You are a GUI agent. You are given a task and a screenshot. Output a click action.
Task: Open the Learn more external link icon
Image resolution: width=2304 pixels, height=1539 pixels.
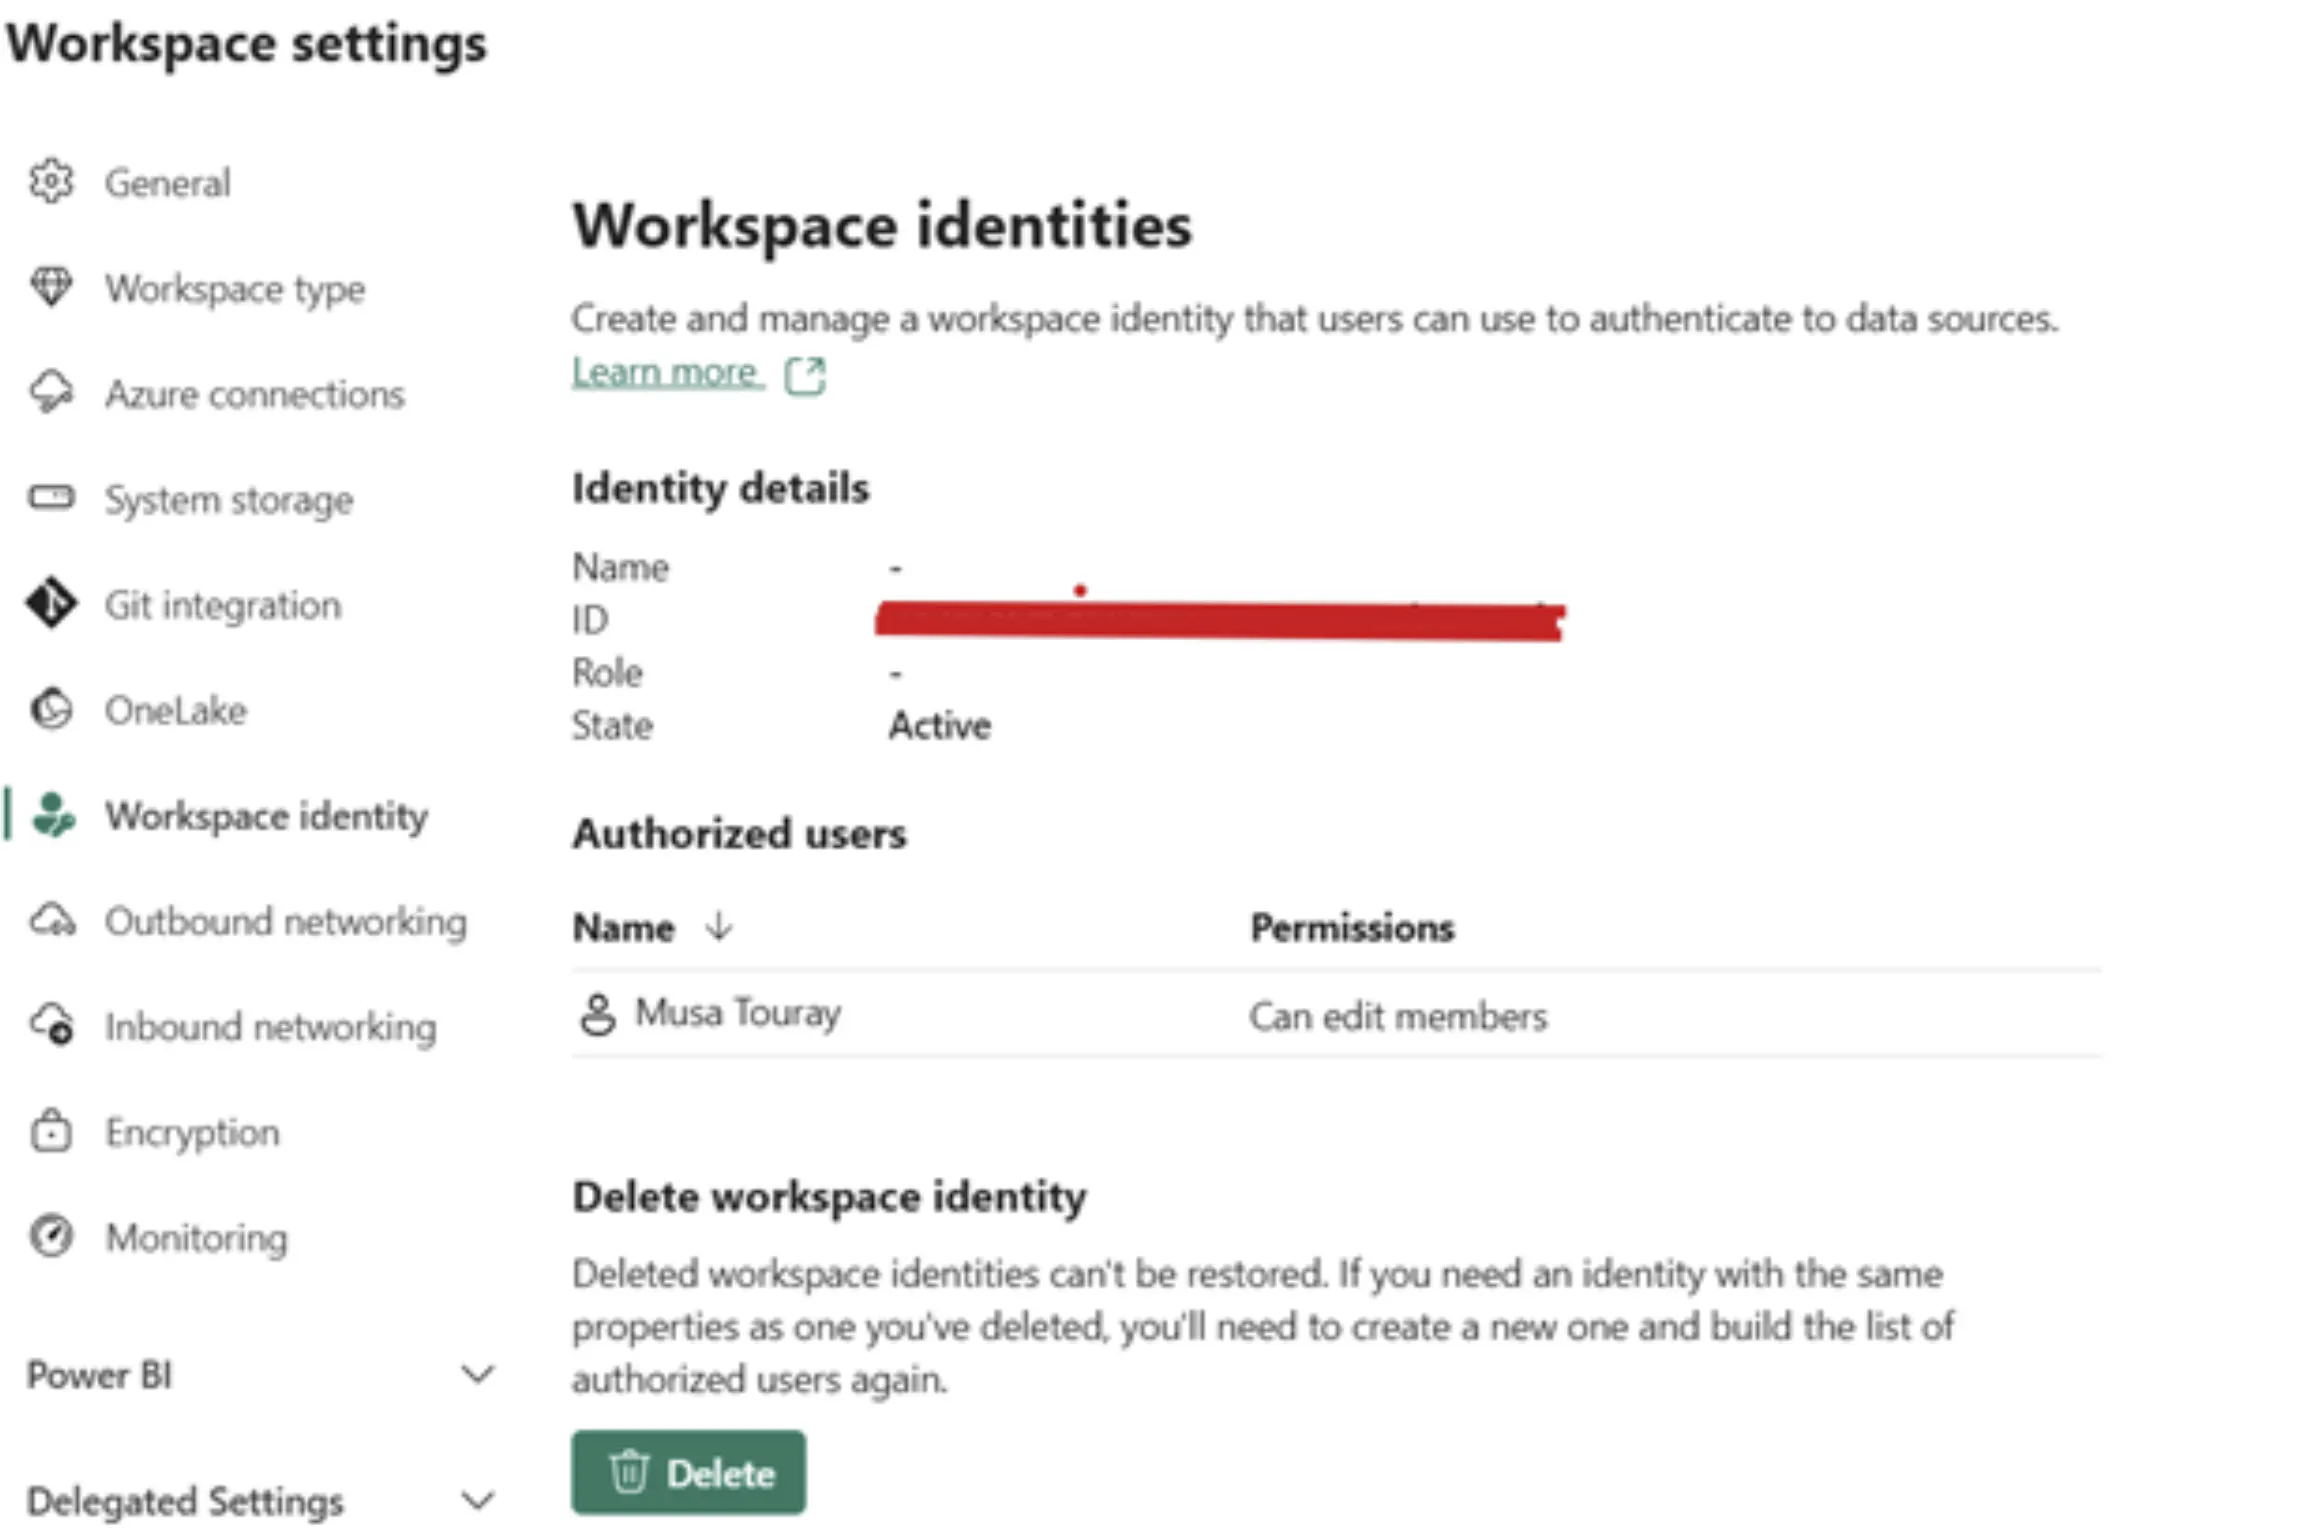805,374
